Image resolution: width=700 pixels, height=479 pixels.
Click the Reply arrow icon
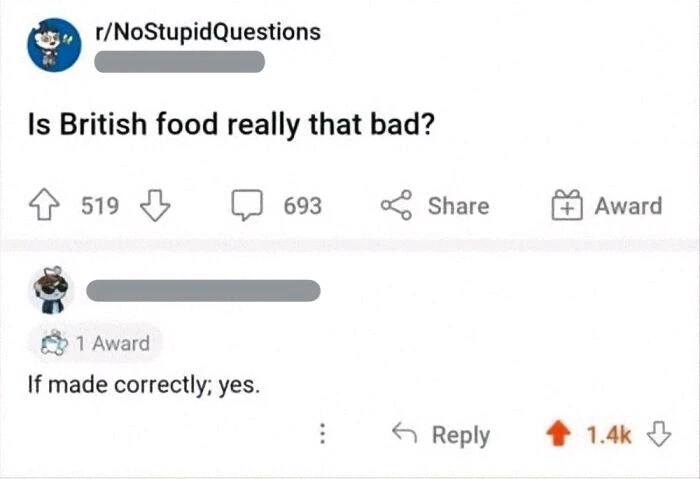click(404, 433)
